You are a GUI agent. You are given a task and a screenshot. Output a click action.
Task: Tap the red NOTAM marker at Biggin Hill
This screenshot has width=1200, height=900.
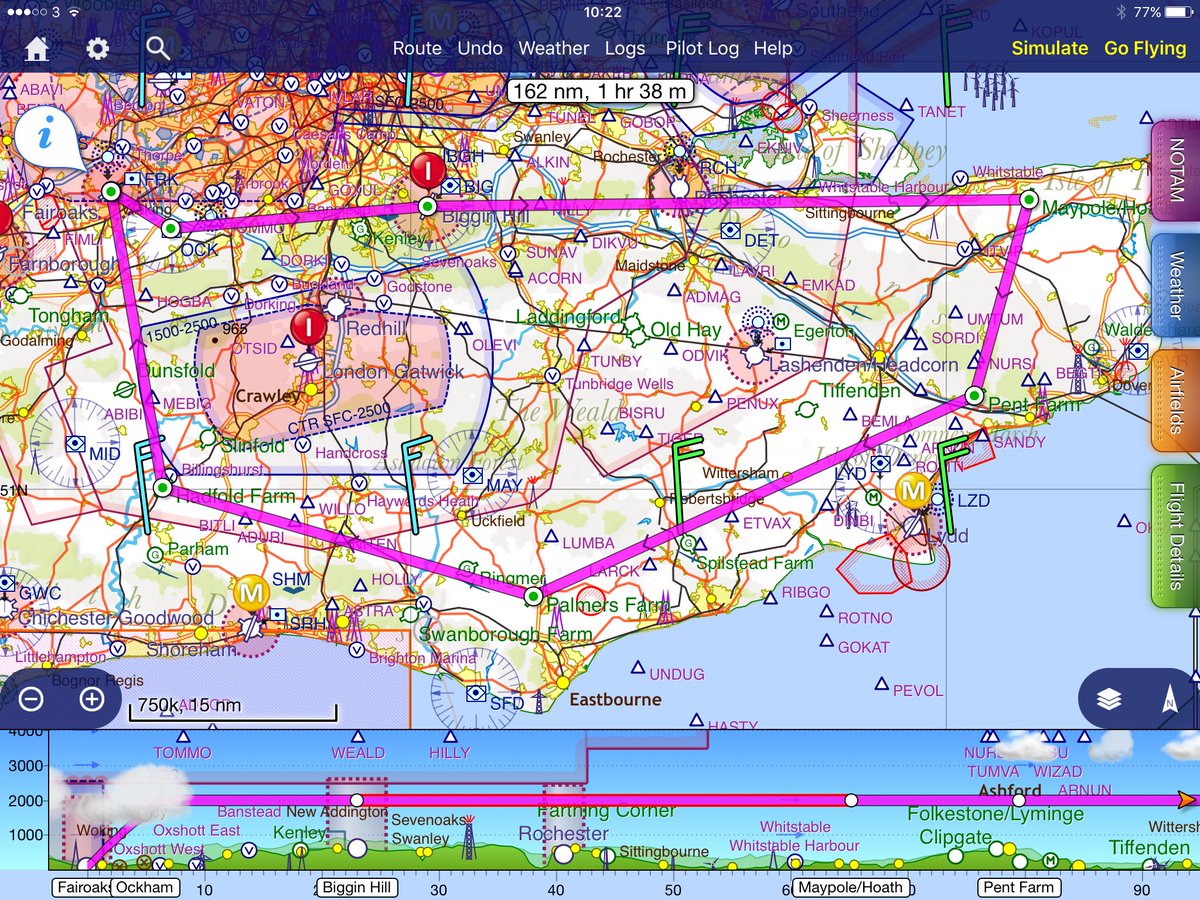pyautogui.click(x=428, y=171)
